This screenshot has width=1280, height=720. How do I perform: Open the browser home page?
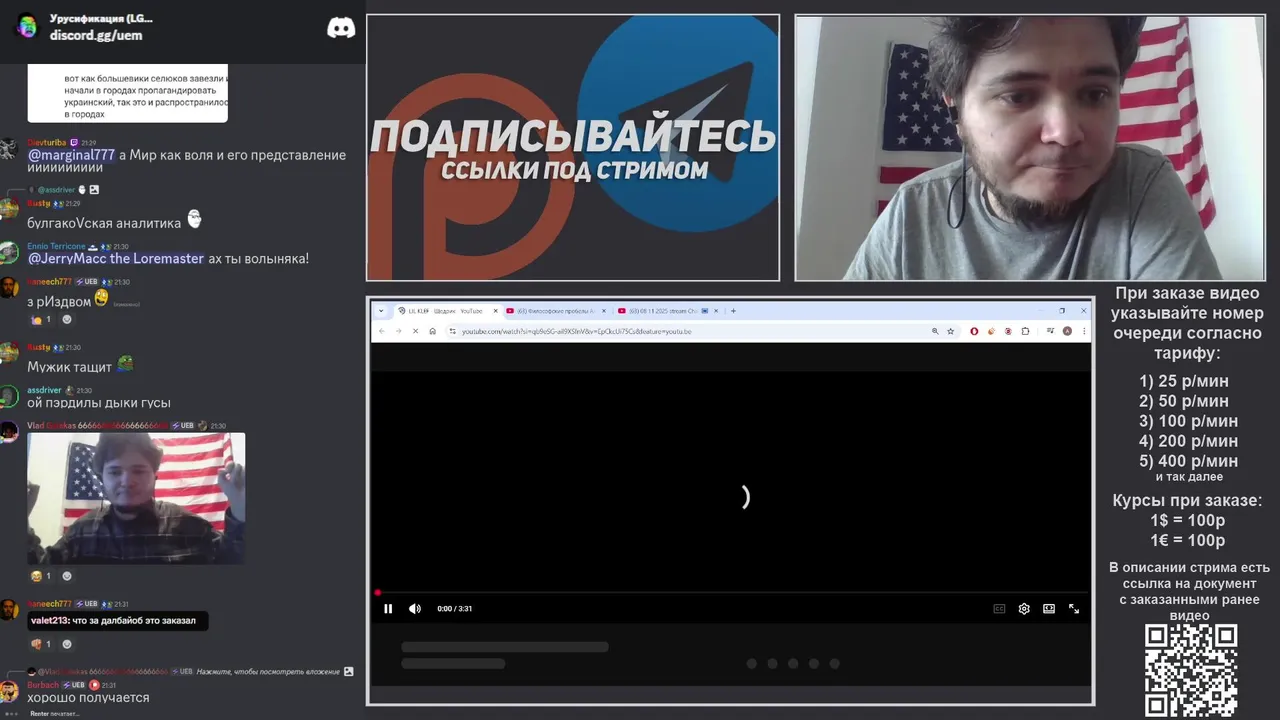[x=432, y=331]
